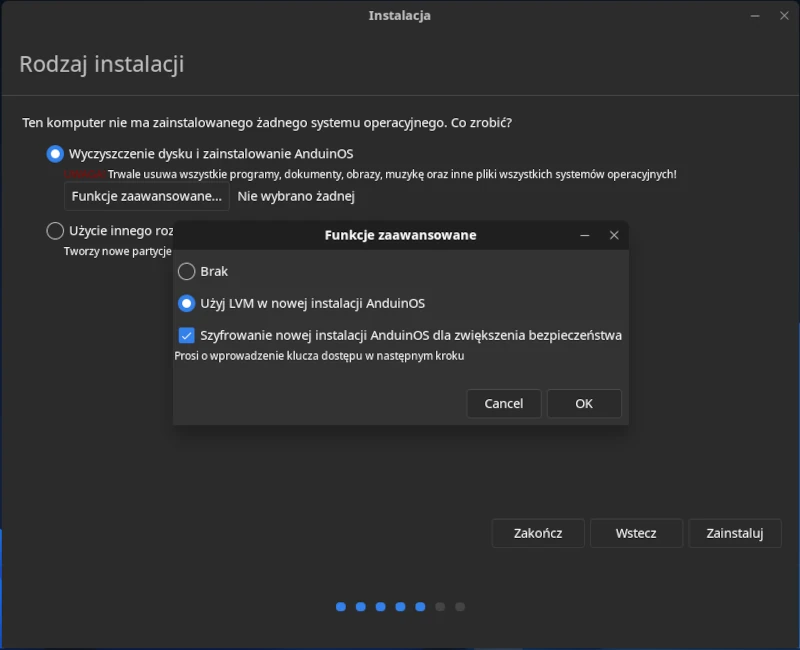This screenshot has height=650, width=800.
Task: Start installation with Zainstaluj
Action: click(x=735, y=533)
